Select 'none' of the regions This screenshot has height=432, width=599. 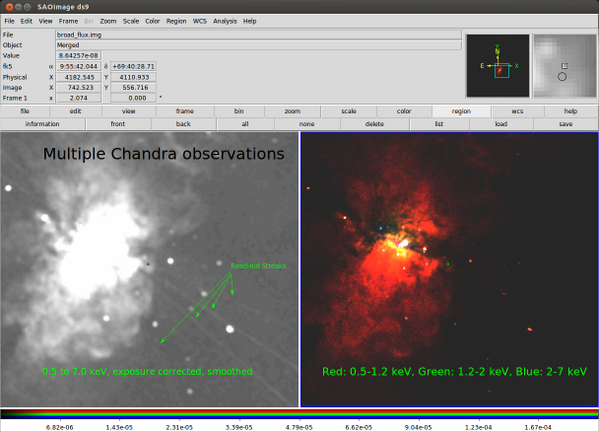[x=307, y=124]
